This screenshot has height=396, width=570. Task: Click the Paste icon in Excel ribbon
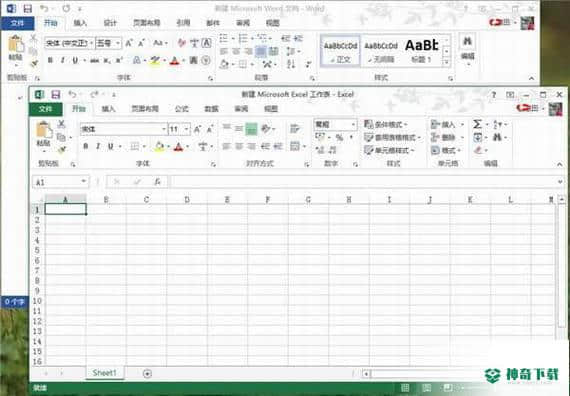[x=44, y=130]
